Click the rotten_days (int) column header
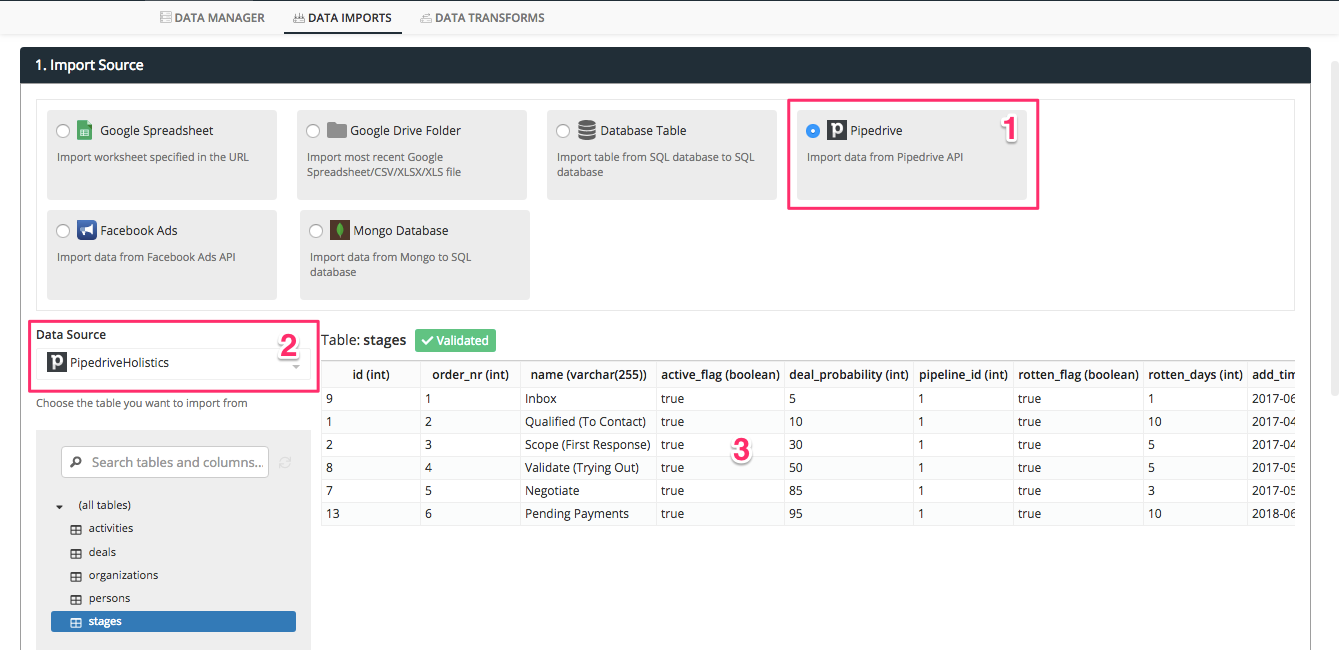Viewport: 1339px width, 650px height. (1195, 375)
